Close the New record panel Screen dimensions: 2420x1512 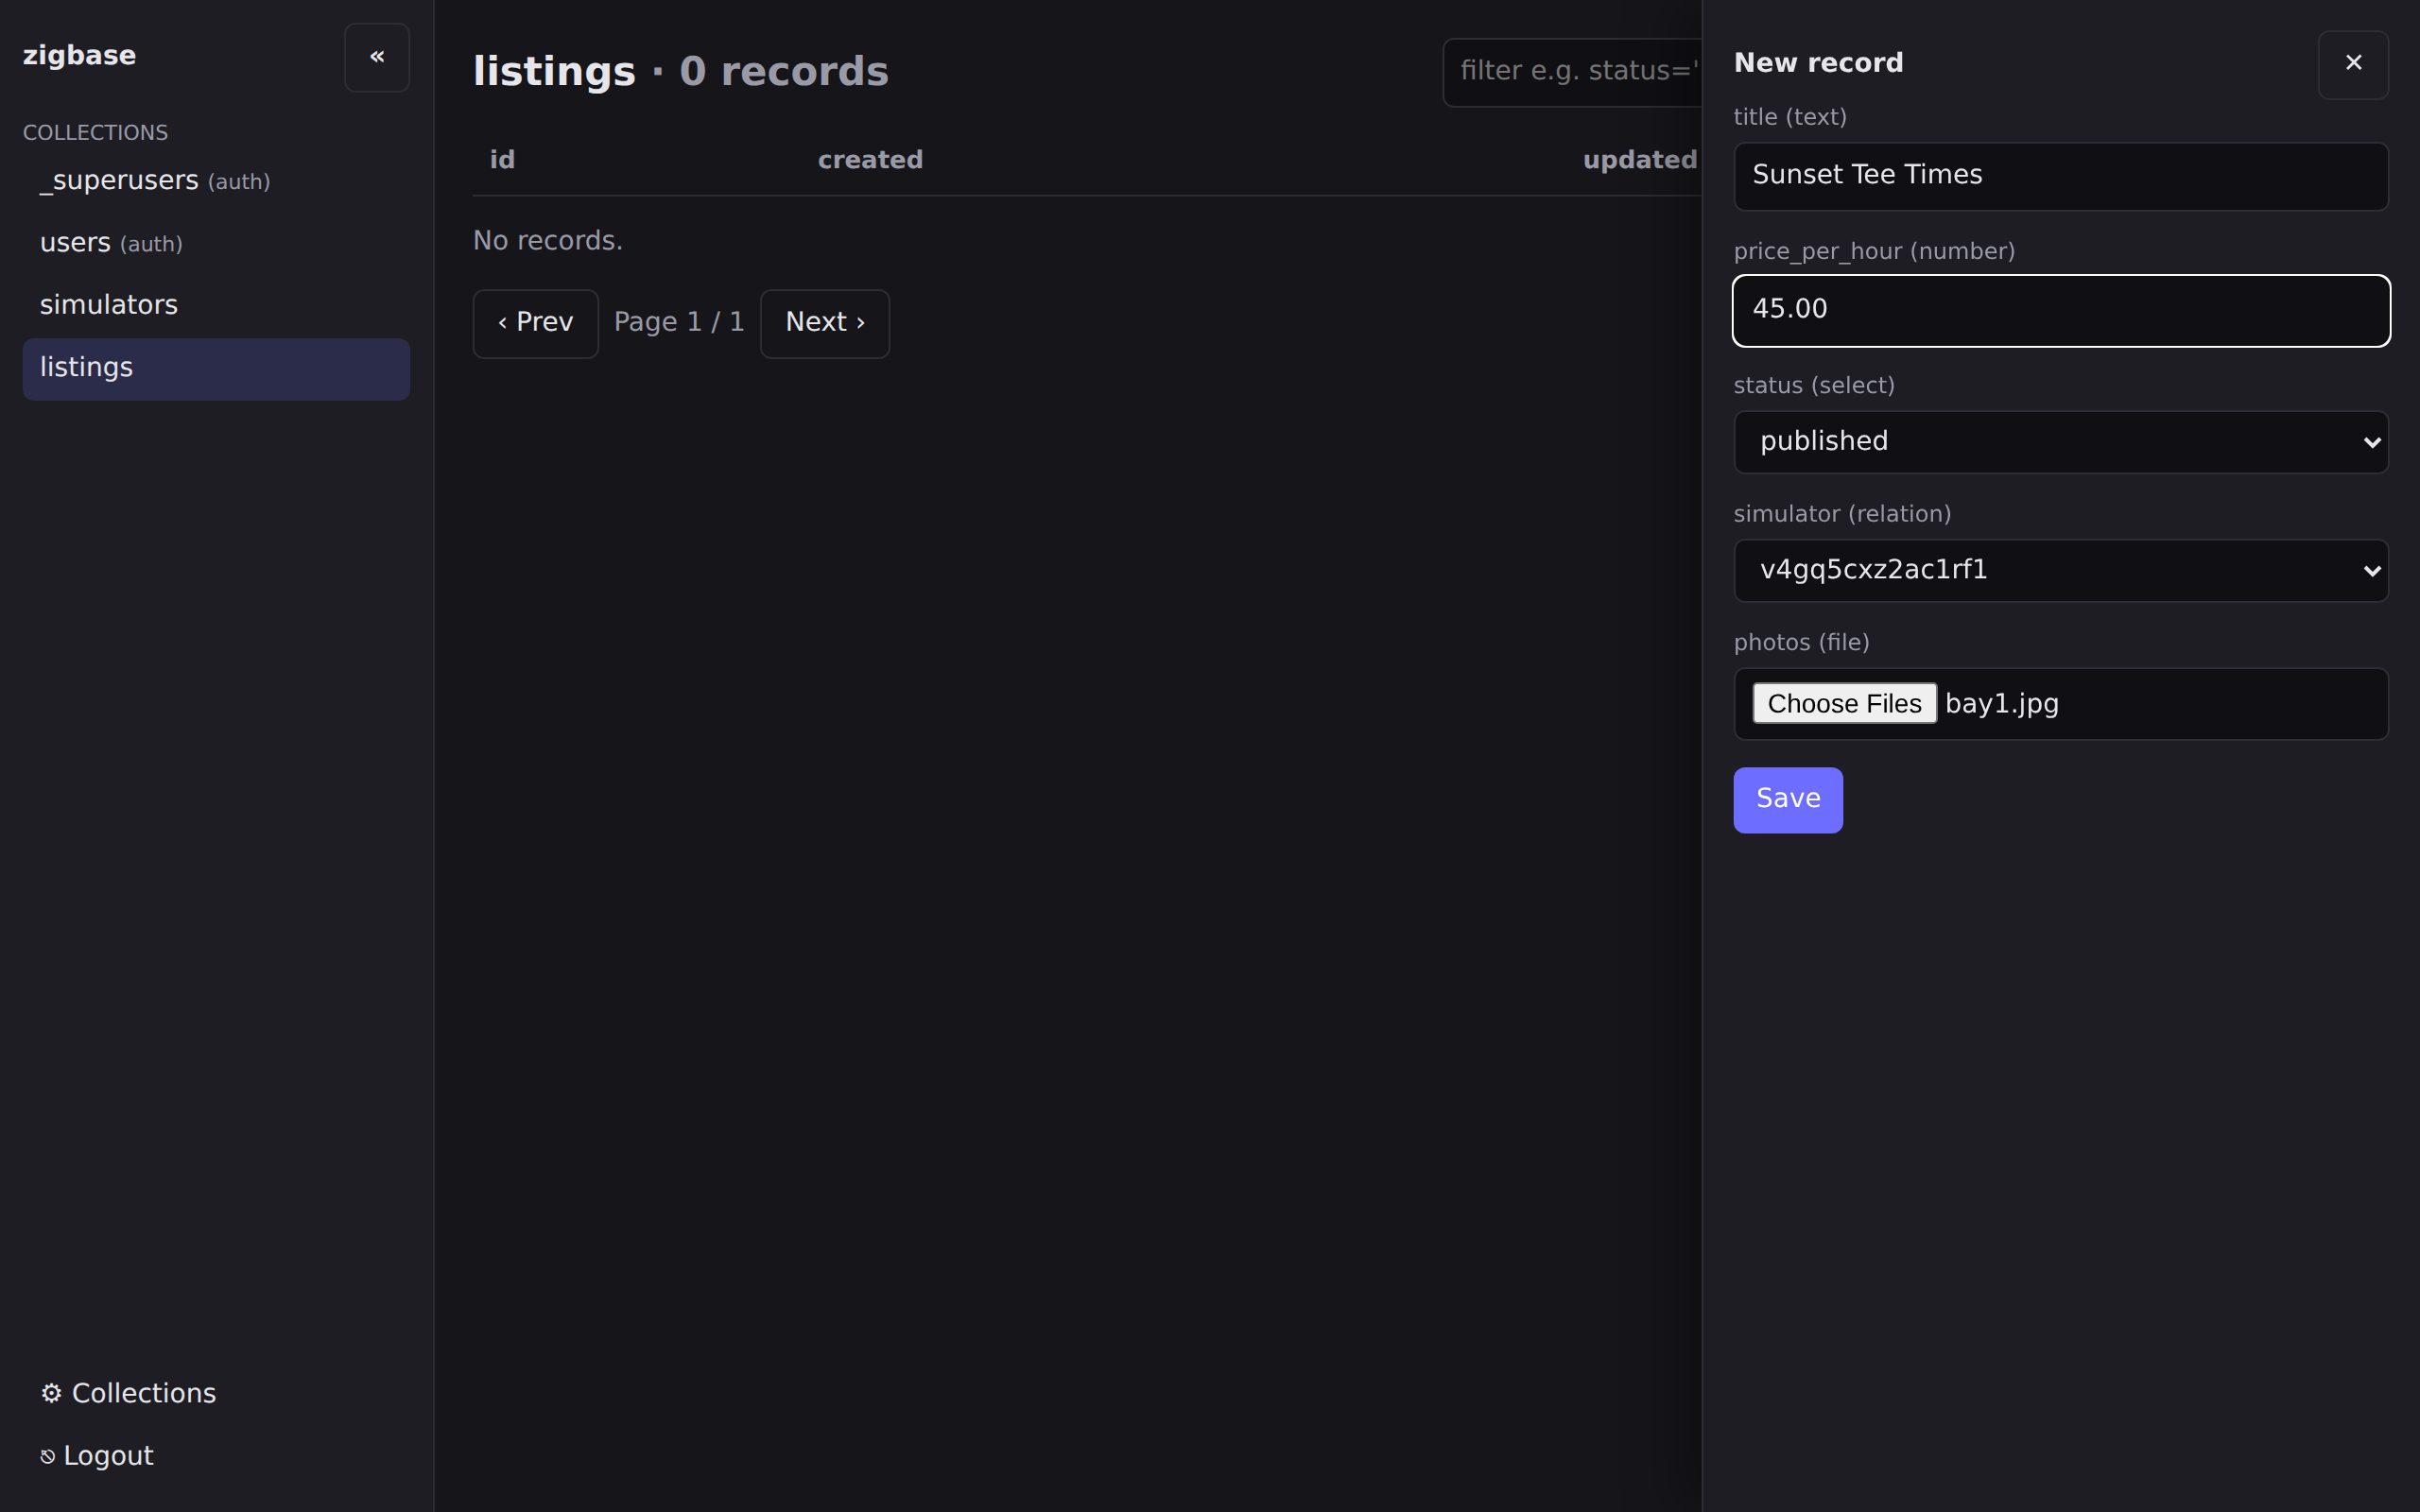pyautogui.click(x=2353, y=64)
